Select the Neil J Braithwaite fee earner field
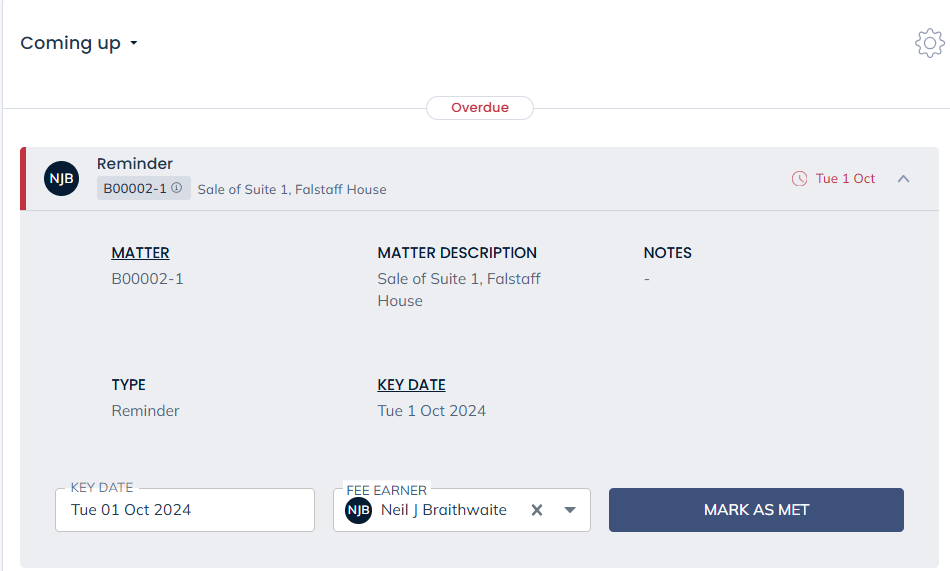The width and height of the screenshot is (950, 571). point(462,510)
